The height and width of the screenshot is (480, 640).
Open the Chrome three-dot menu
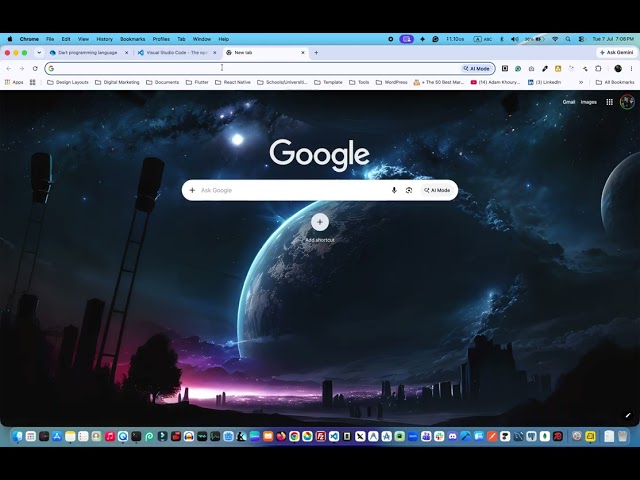[x=631, y=69]
